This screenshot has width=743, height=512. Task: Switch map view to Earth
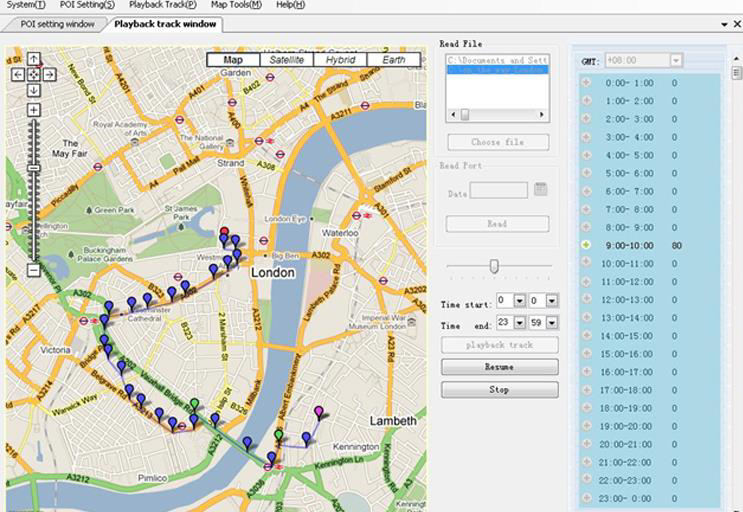(x=394, y=60)
